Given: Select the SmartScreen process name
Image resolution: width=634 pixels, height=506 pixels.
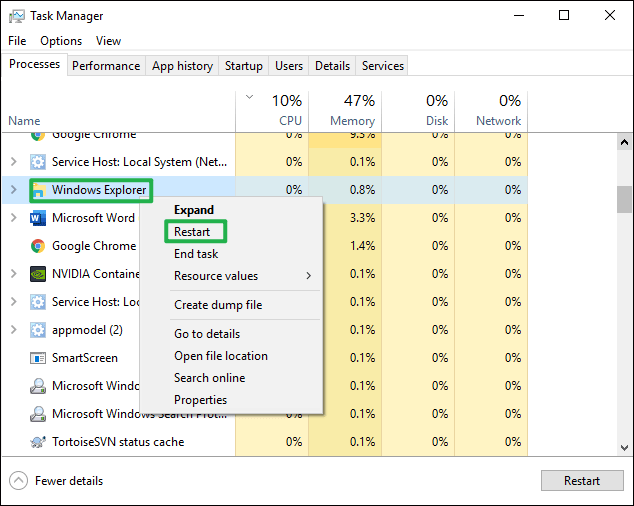Looking at the screenshot, I should [x=85, y=358].
